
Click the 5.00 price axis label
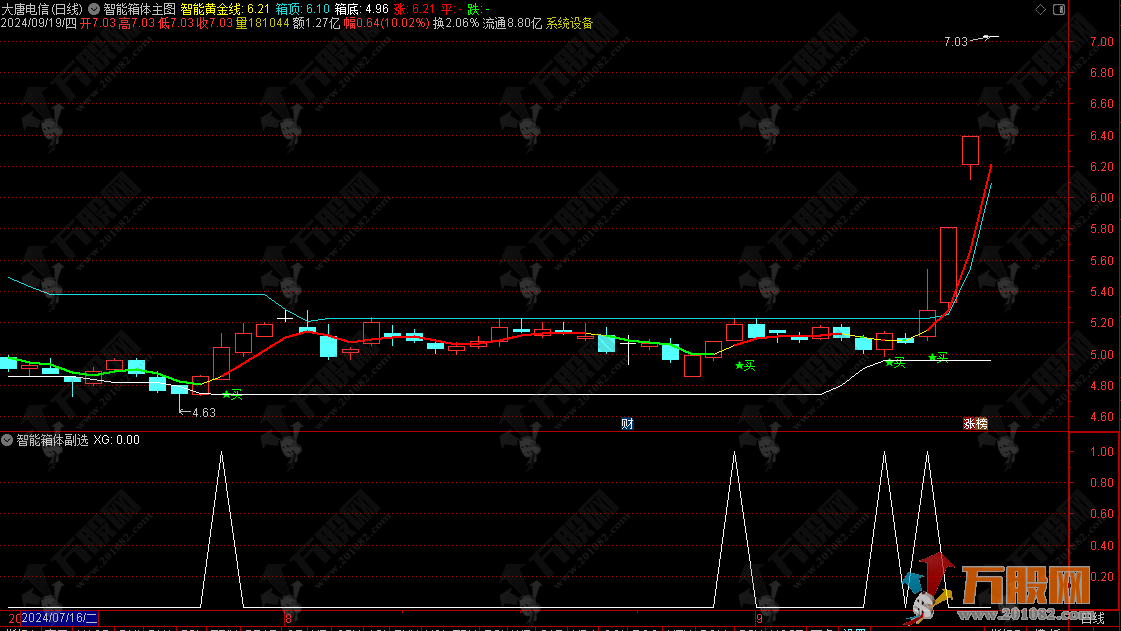point(1102,354)
